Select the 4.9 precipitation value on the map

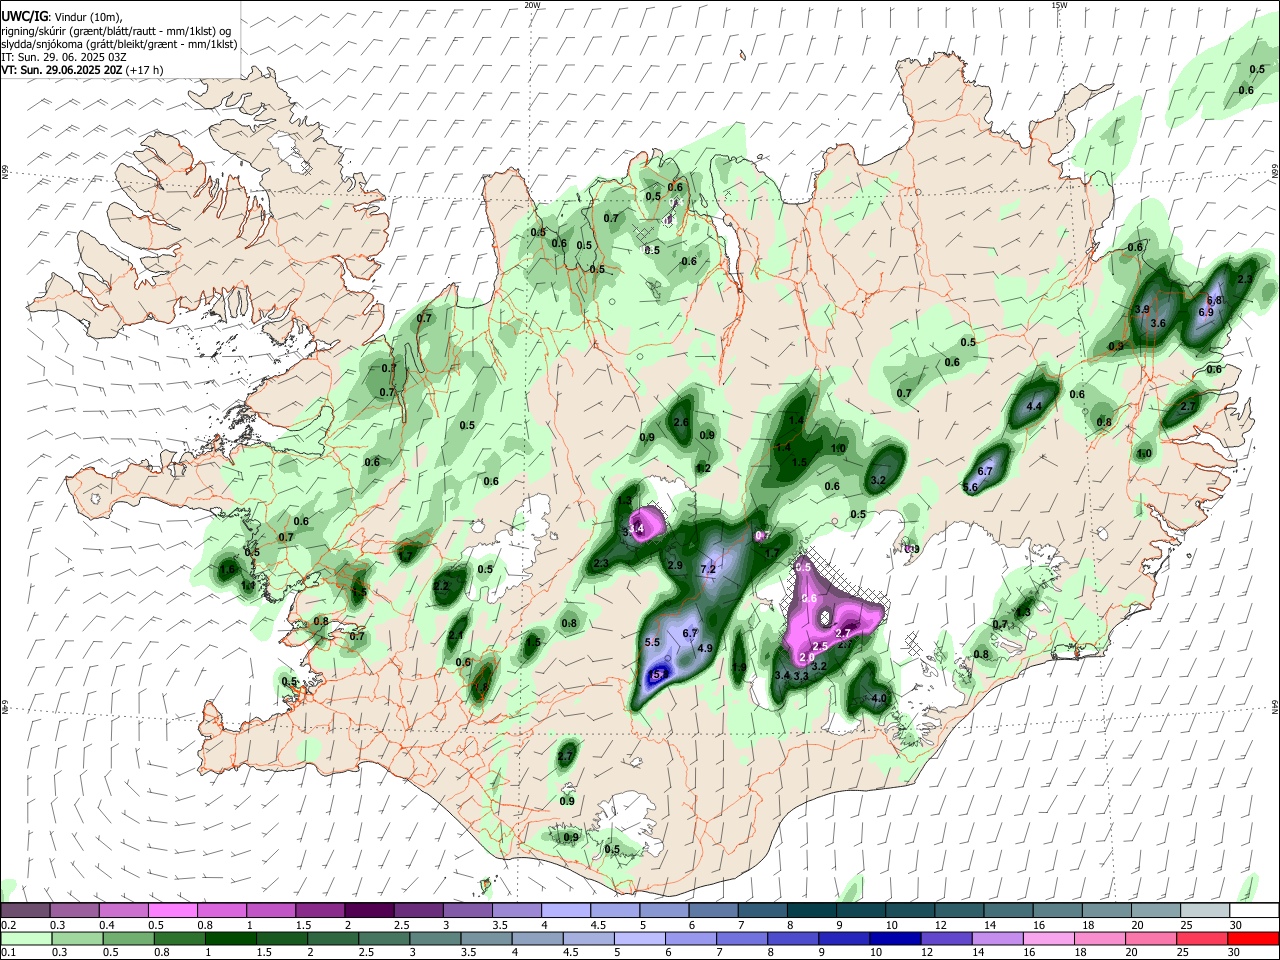(x=704, y=648)
